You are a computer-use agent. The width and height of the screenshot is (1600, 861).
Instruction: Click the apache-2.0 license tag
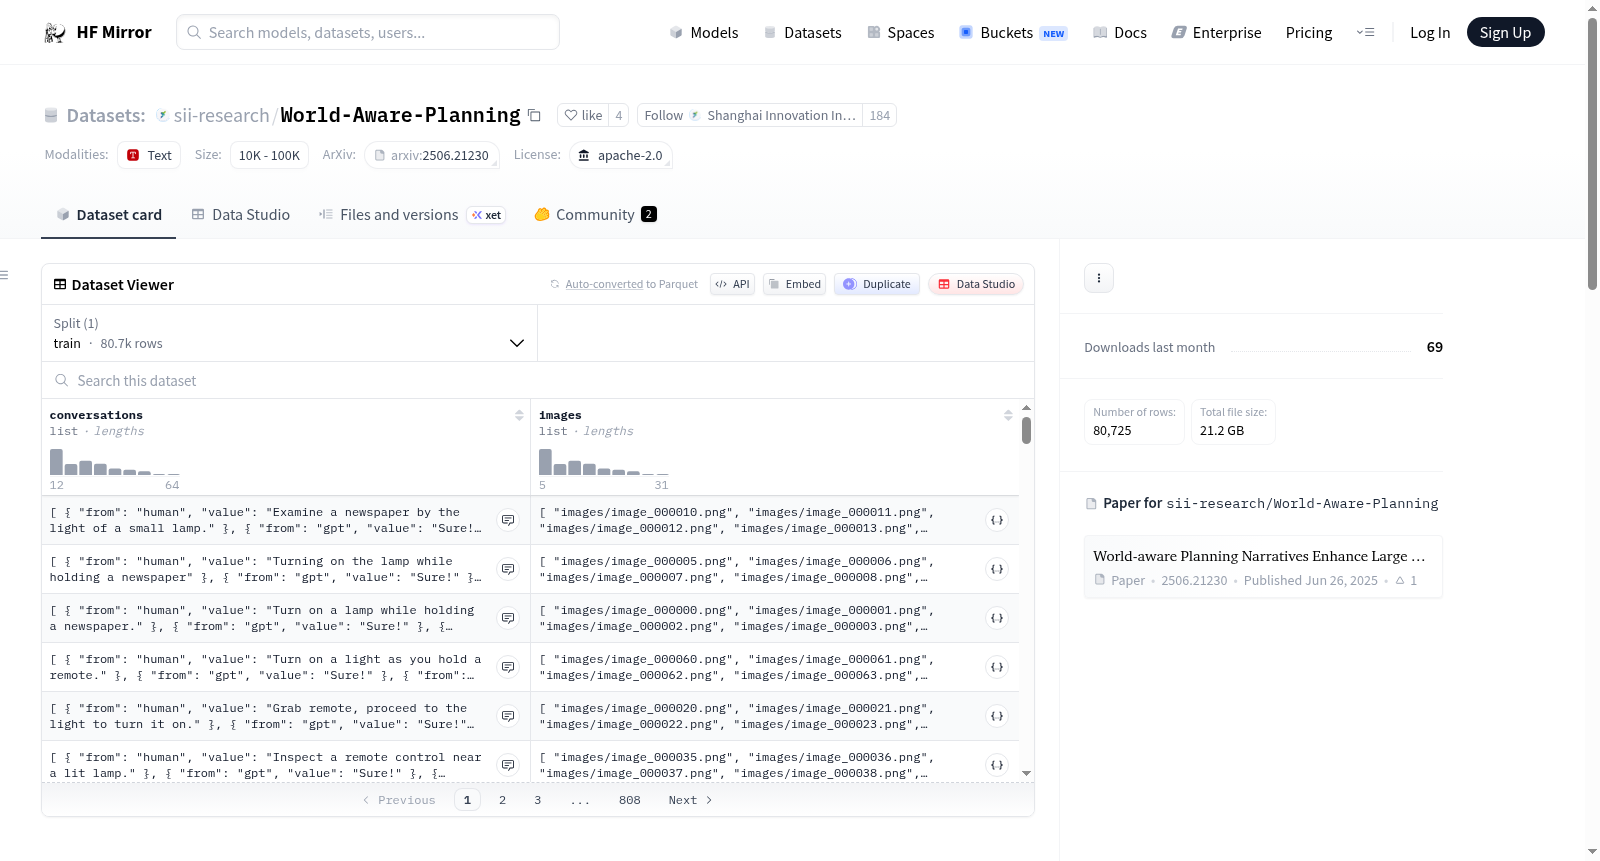[x=621, y=156]
